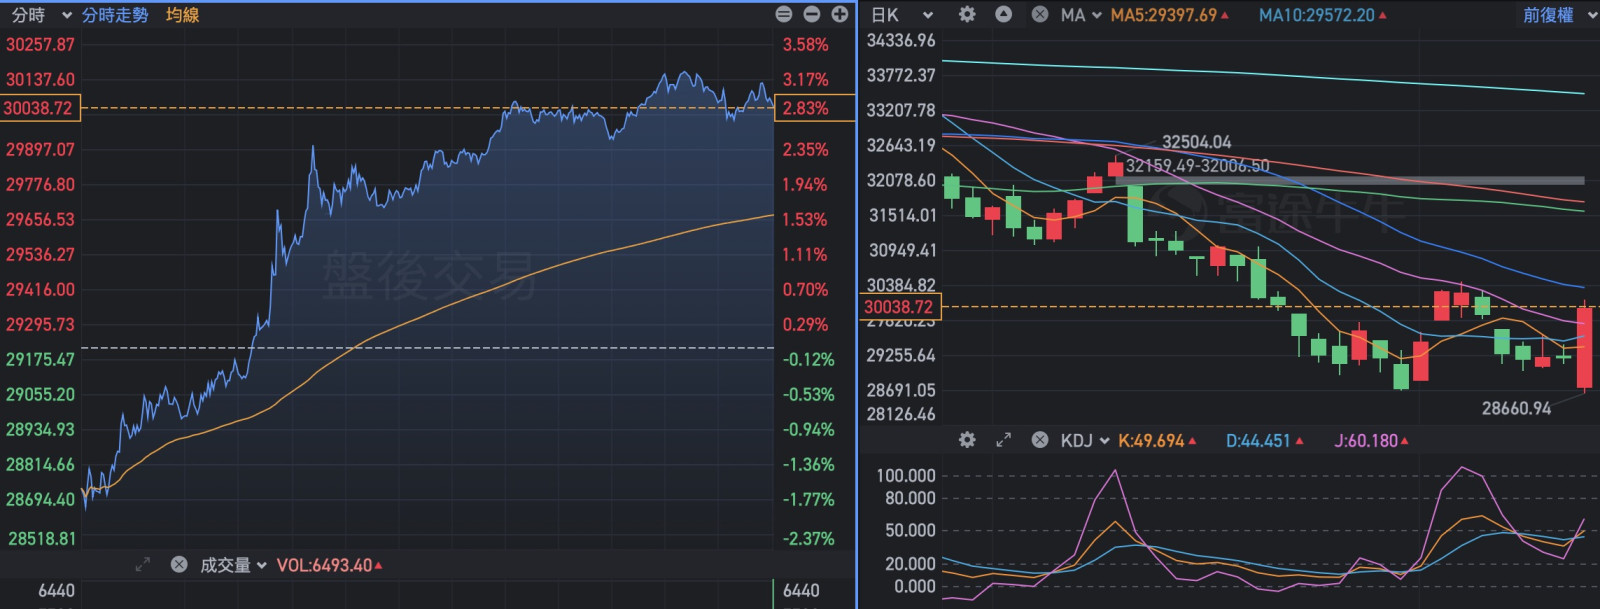This screenshot has height=609, width=1600.
Task: Click the zoom-in plus icon on intraday chart
Action: (840, 14)
